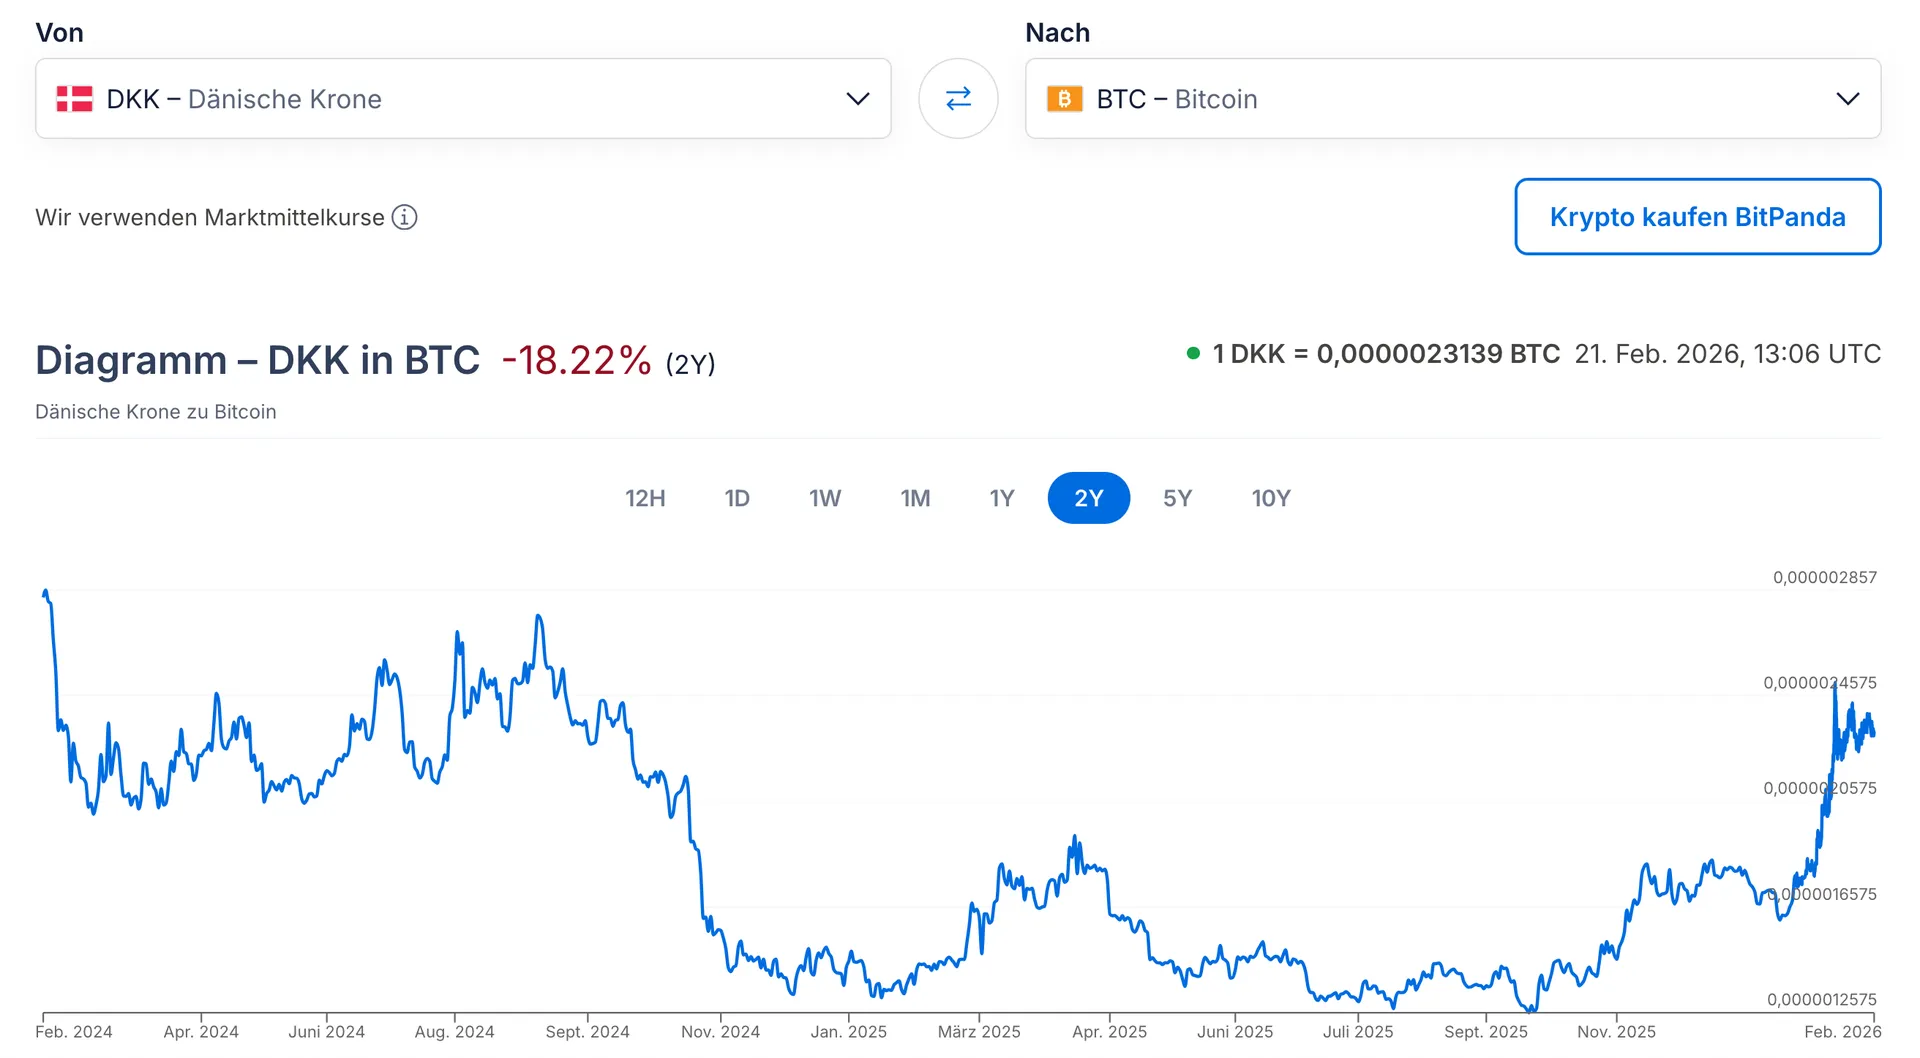
Task: Switch chart to 1M range
Action: pyautogui.click(x=915, y=498)
